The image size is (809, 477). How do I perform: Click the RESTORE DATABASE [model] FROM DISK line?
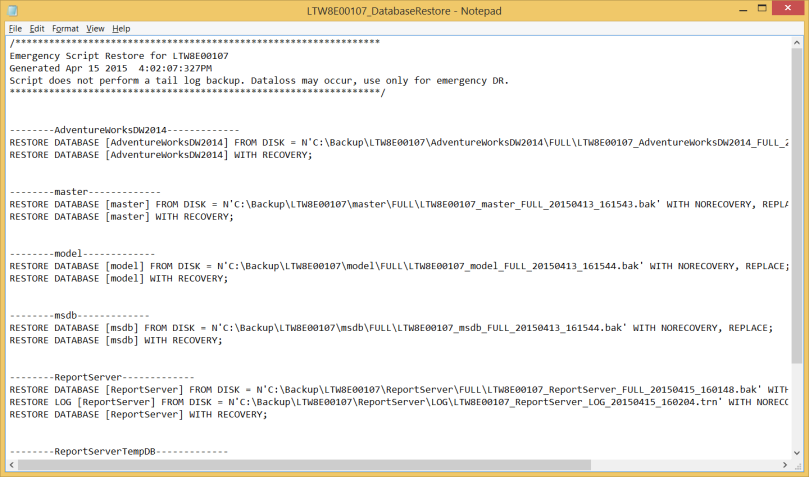[x=399, y=266]
